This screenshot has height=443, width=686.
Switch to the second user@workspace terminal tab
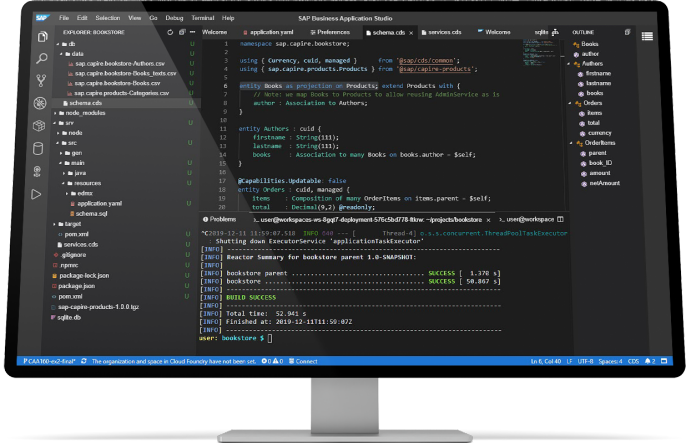527,219
